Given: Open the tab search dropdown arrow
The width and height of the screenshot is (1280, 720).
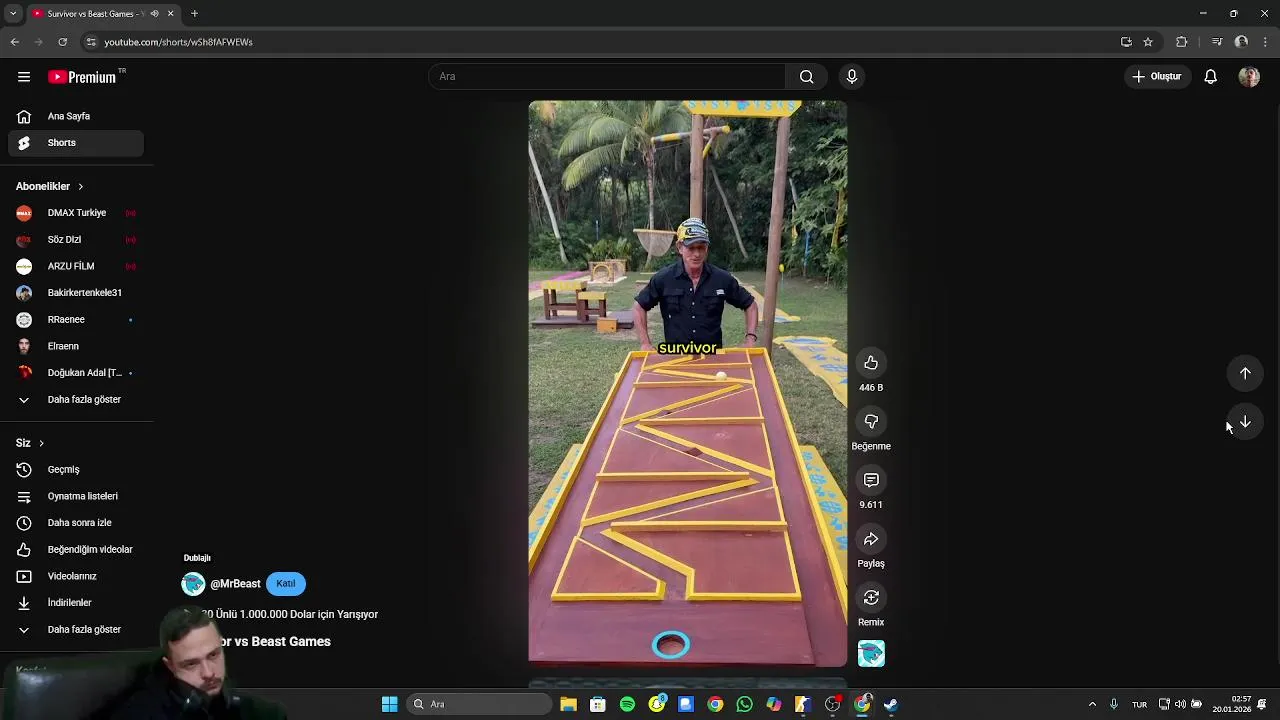Looking at the screenshot, I should click(13, 14).
